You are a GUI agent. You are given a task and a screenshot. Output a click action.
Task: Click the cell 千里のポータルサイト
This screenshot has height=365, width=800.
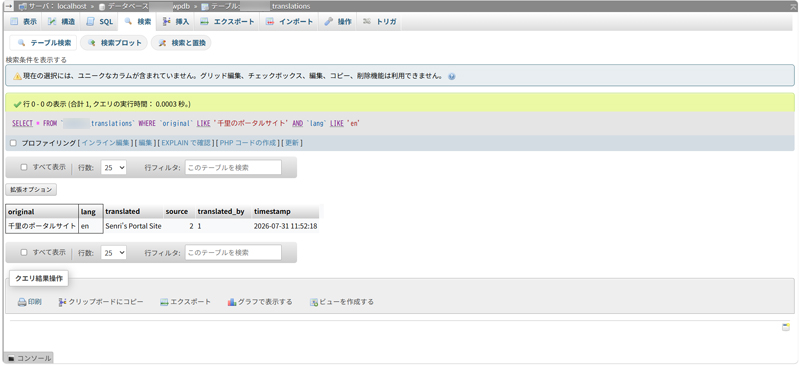[42, 226]
